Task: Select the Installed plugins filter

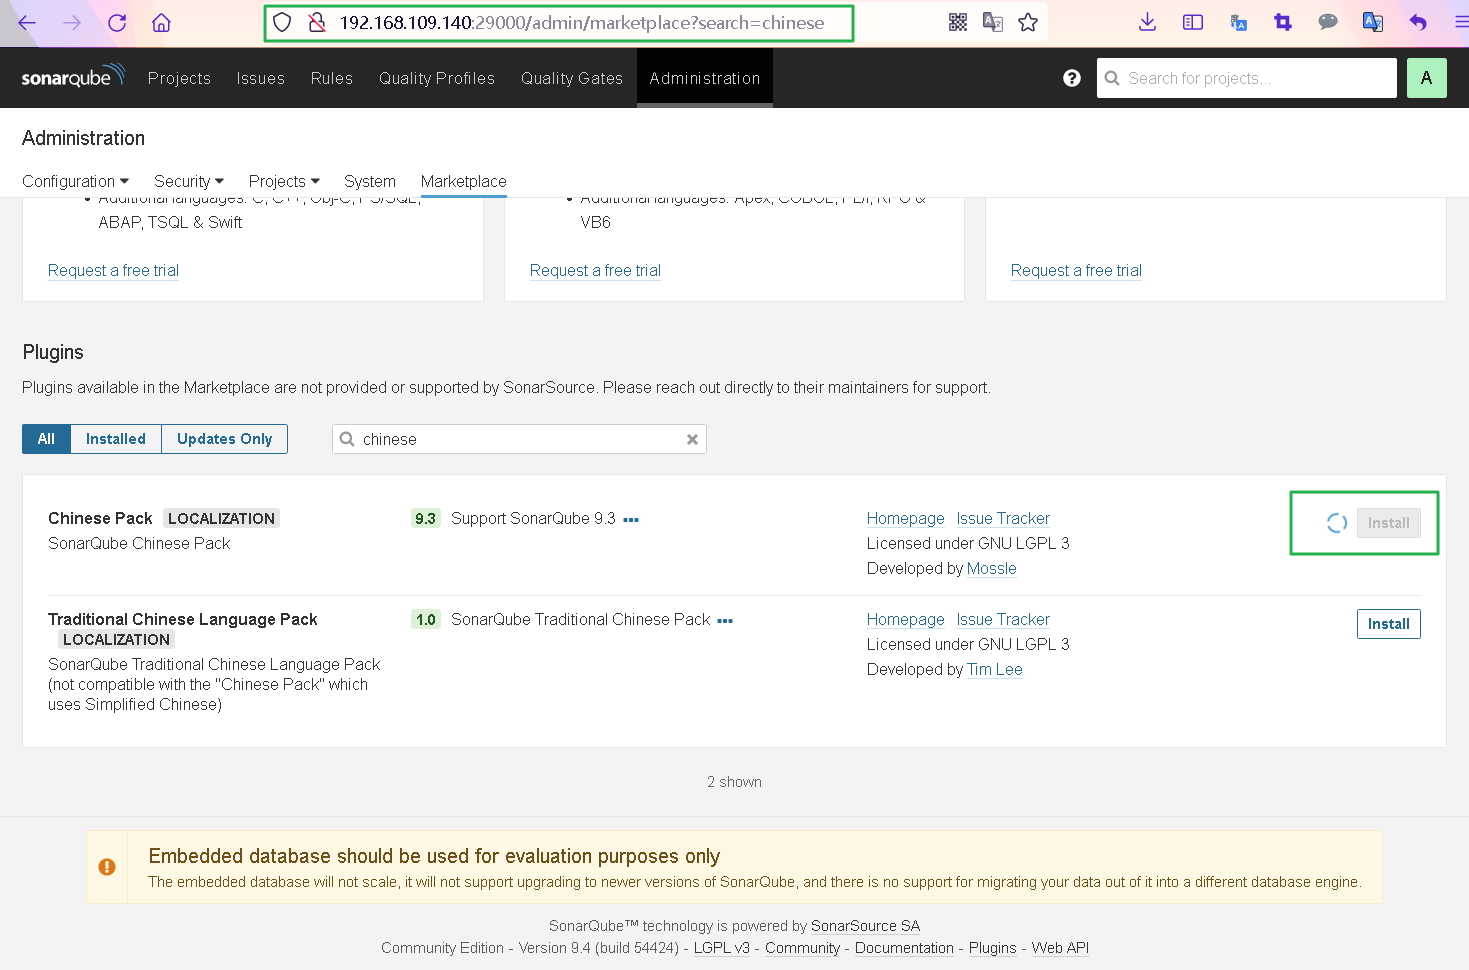Action: pyautogui.click(x=116, y=439)
